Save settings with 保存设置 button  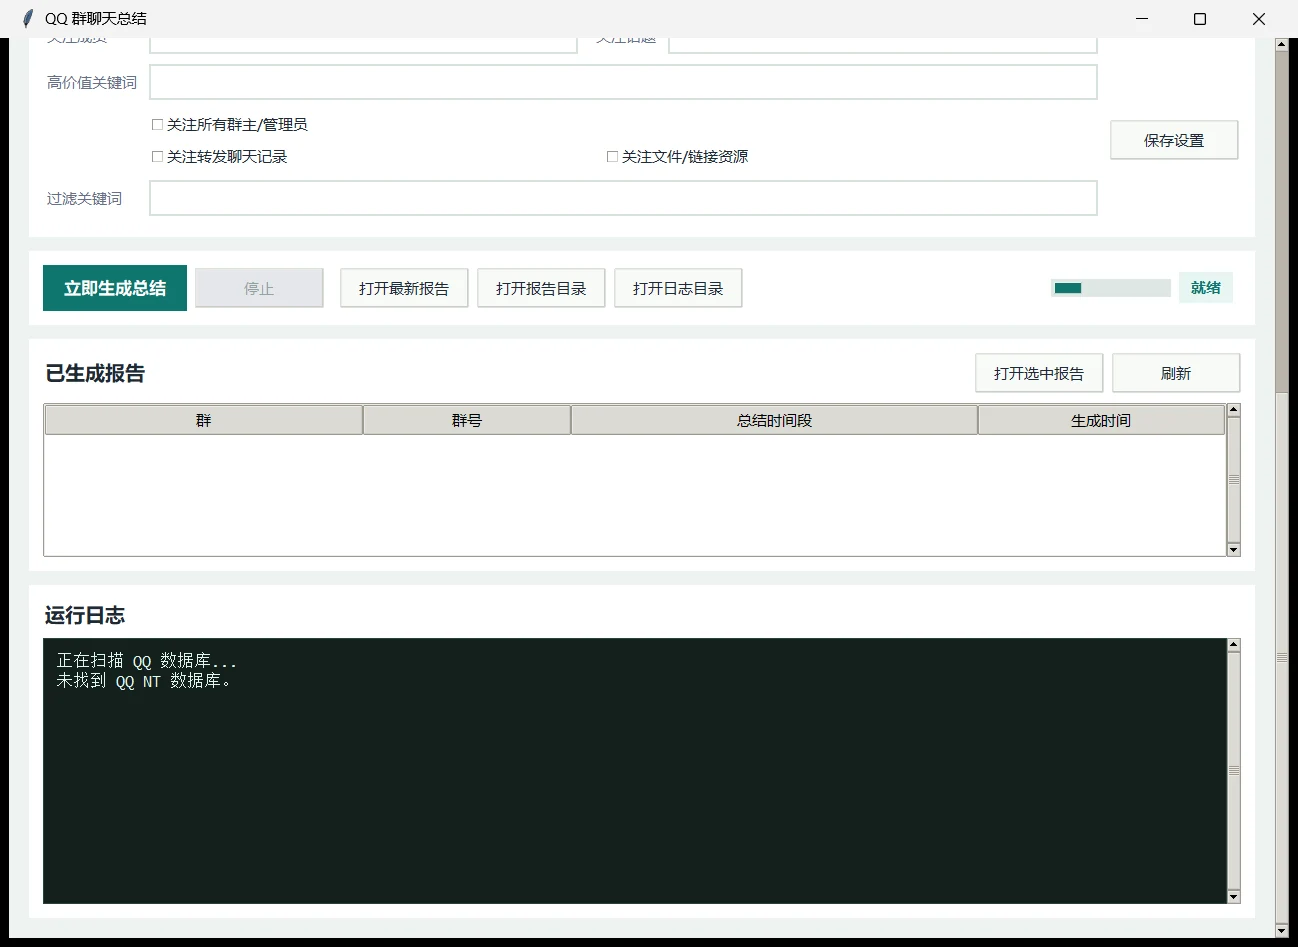pos(1174,140)
